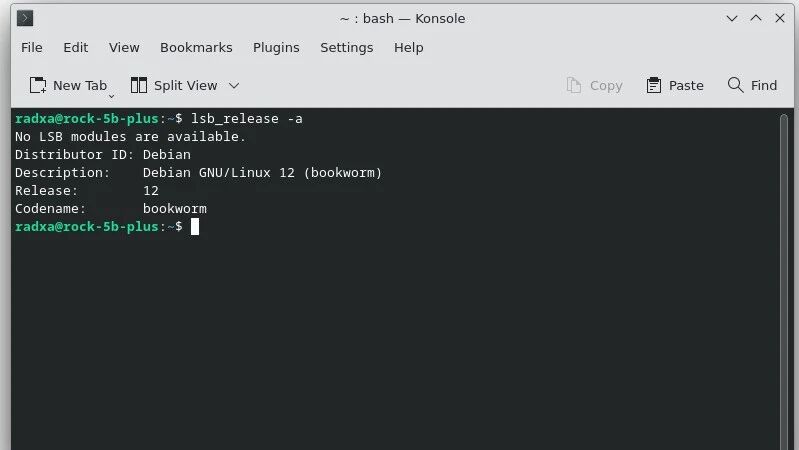Open the Edit menu
This screenshot has width=799, height=450.
pos(76,48)
